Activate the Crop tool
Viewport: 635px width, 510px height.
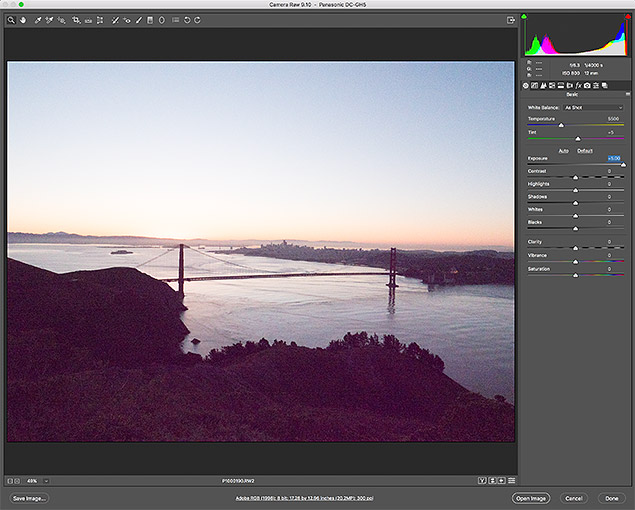click(x=76, y=20)
